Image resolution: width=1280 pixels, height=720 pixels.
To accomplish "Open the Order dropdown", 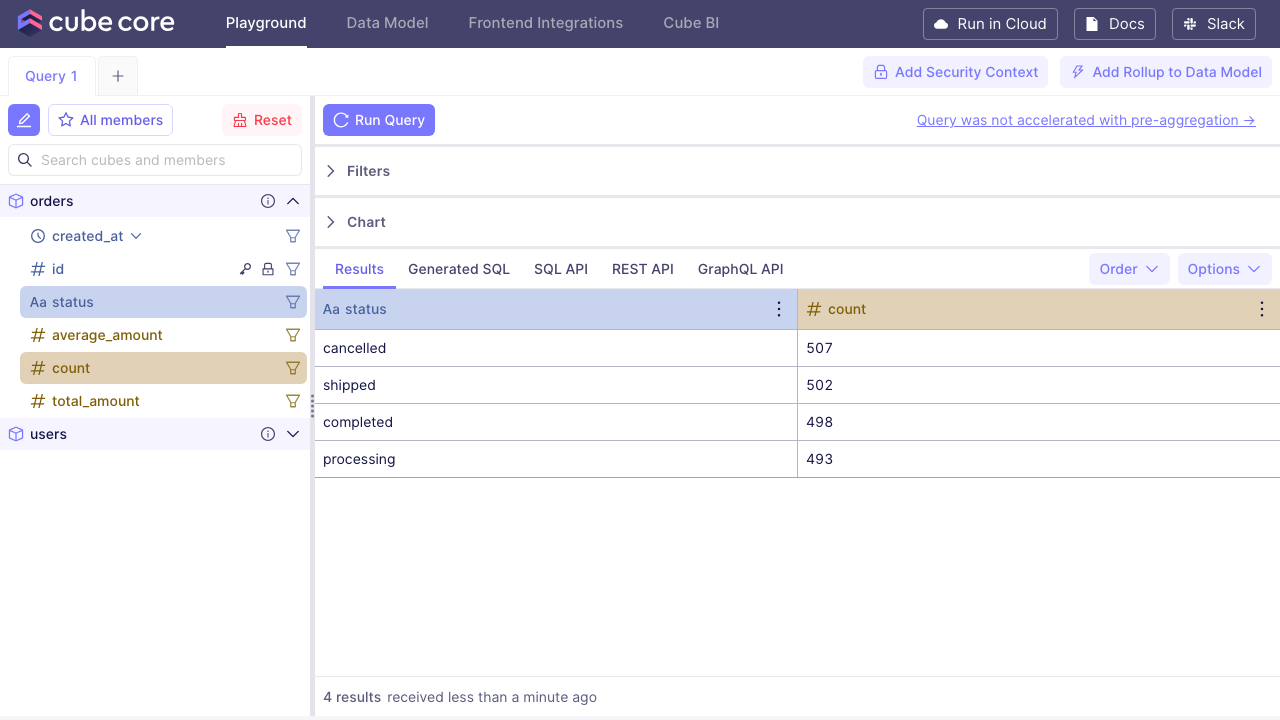I will click(1129, 269).
